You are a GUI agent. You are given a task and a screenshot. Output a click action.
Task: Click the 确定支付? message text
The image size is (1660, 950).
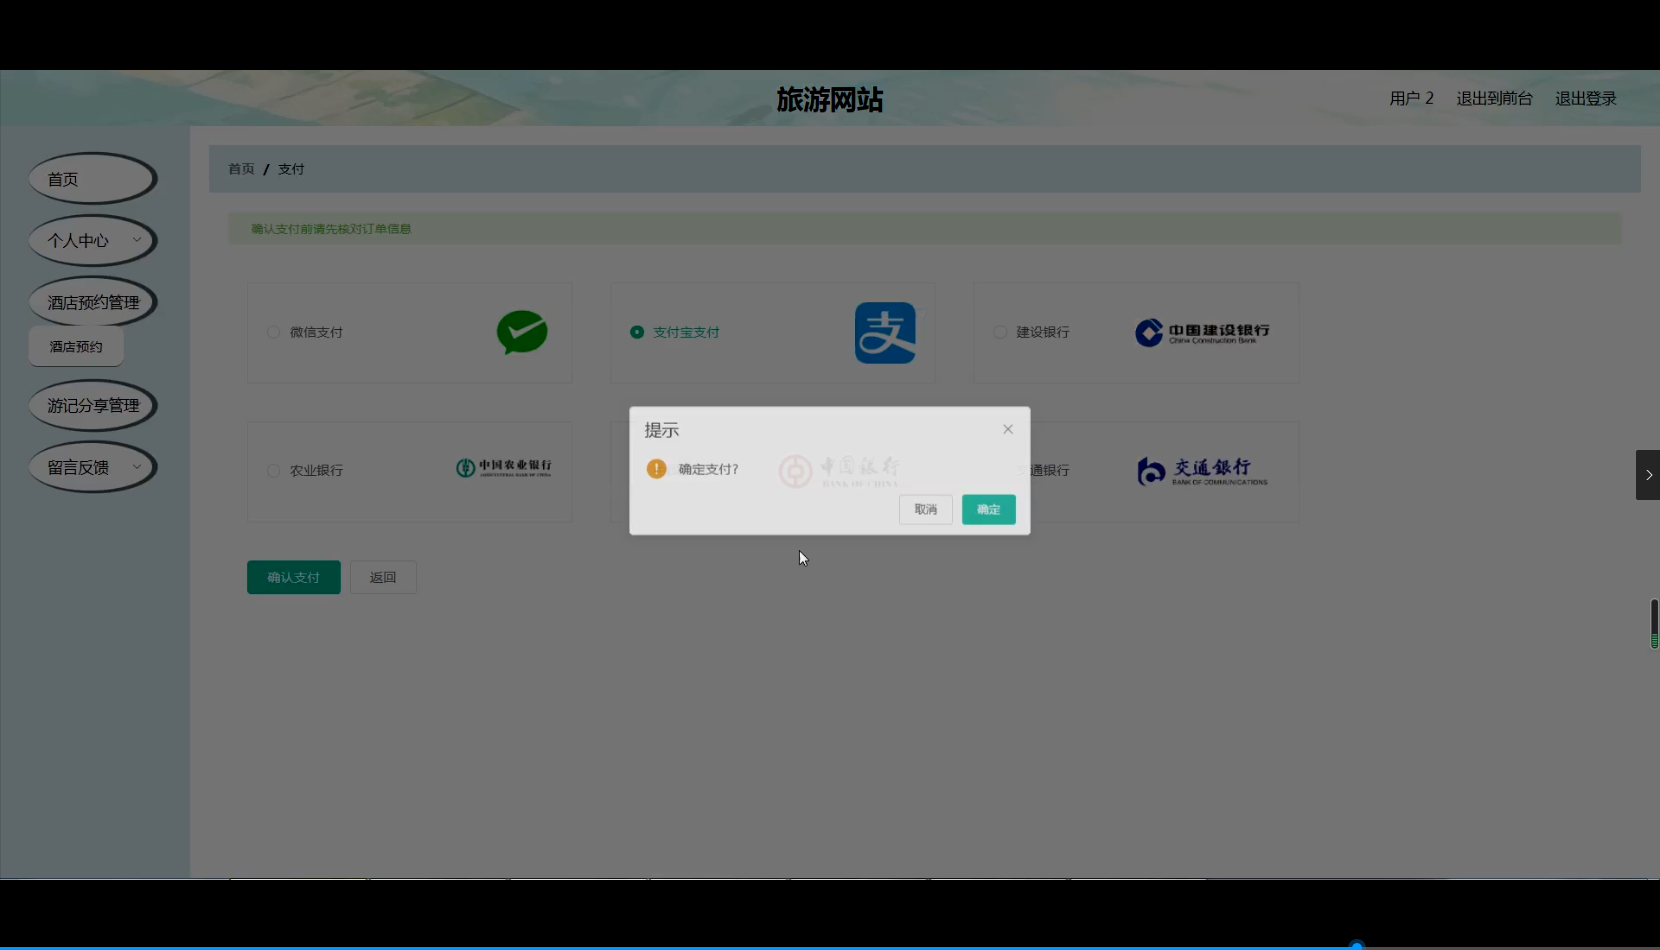[709, 469]
